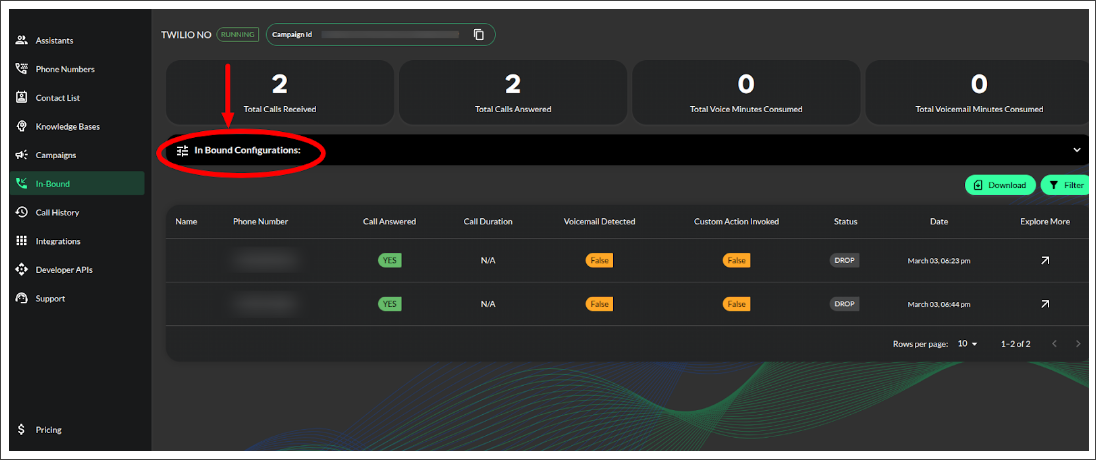
Task: Click the Filter button
Action: pos(1067,185)
